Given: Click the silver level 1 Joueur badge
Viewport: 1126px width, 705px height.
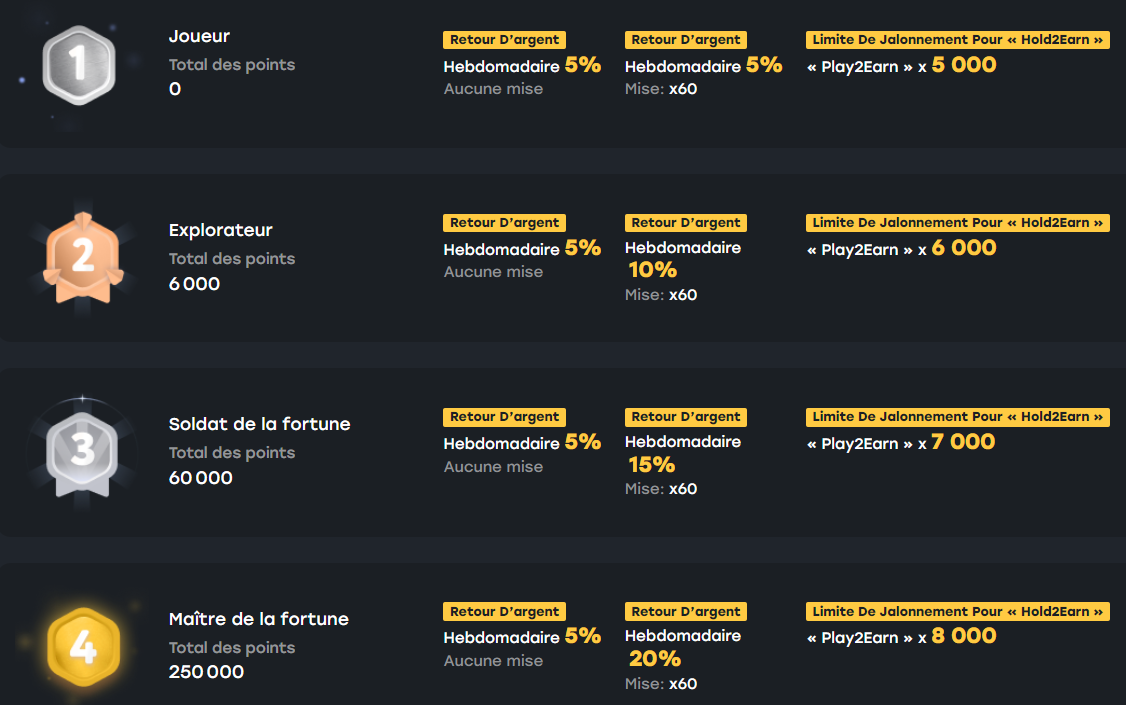Looking at the screenshot, I should (x=79, y=65).
